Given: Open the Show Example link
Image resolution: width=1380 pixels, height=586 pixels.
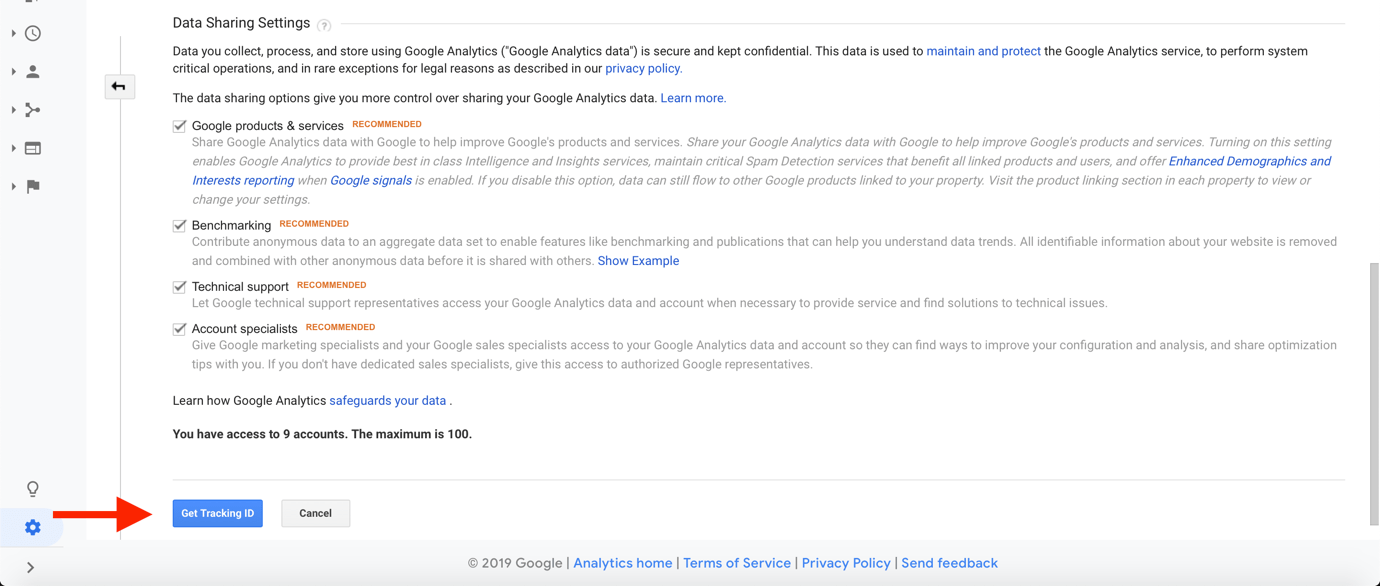Looking at the screenshot, I should pos(638,261).
